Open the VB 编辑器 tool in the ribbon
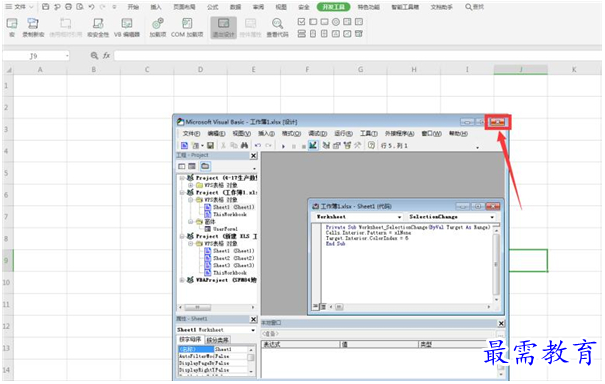605x384 pixels. point(127,27)
